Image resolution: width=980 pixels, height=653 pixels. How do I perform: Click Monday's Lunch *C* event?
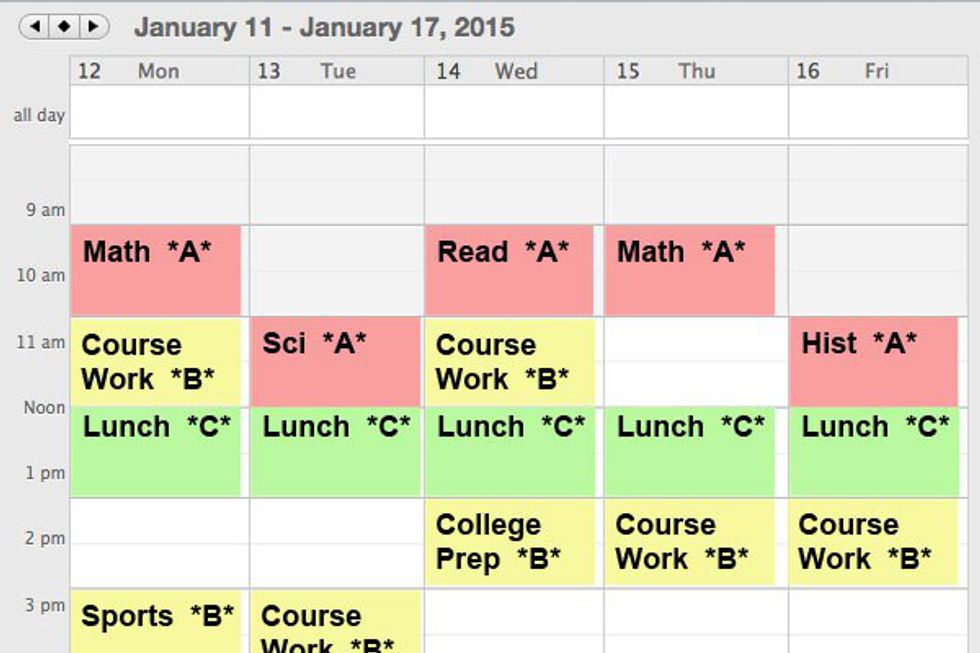point(155,452)
